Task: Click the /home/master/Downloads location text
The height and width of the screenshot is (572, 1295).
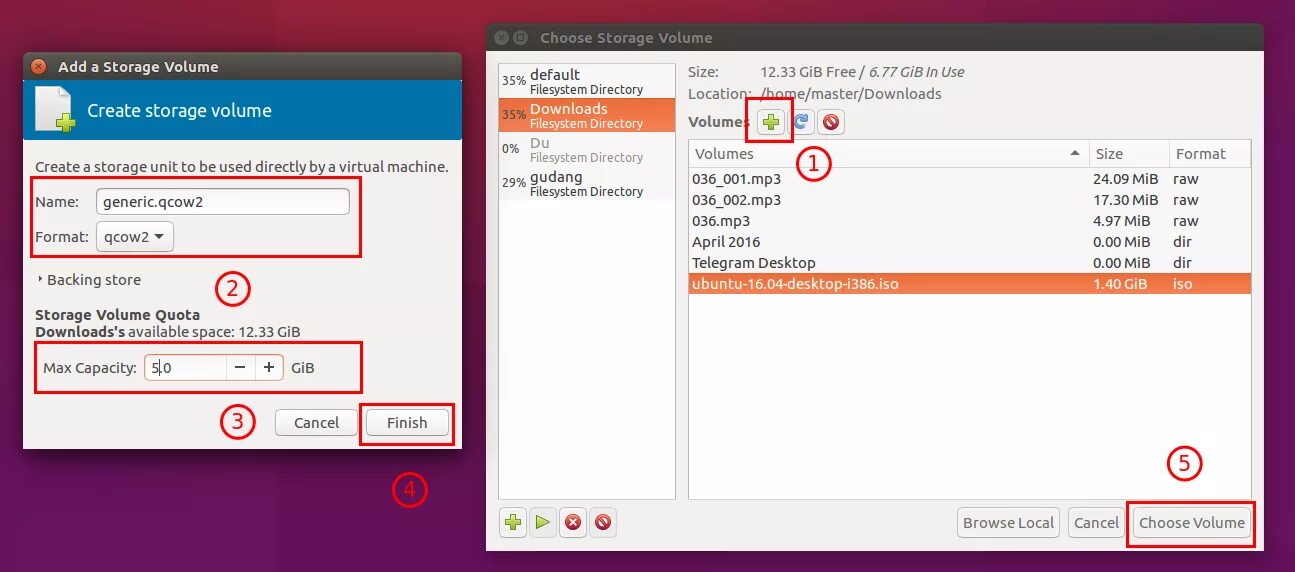Action: click(851, 94)
